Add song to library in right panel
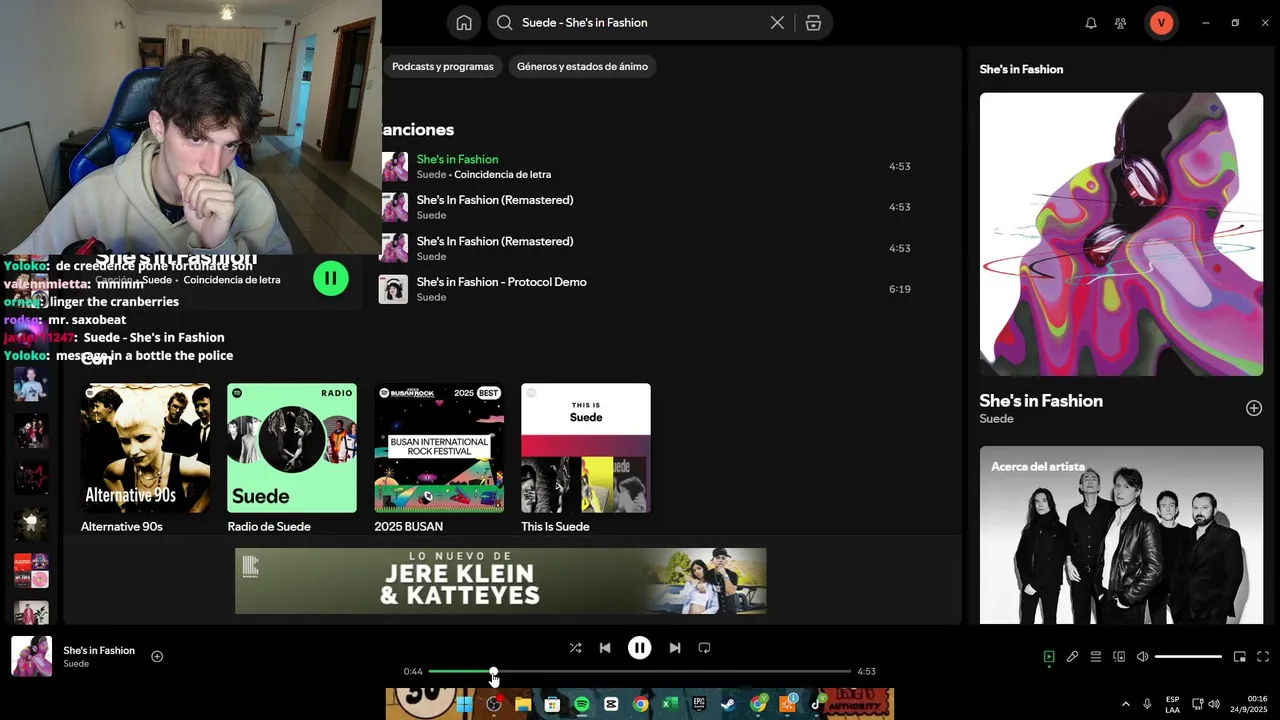 1254,408
